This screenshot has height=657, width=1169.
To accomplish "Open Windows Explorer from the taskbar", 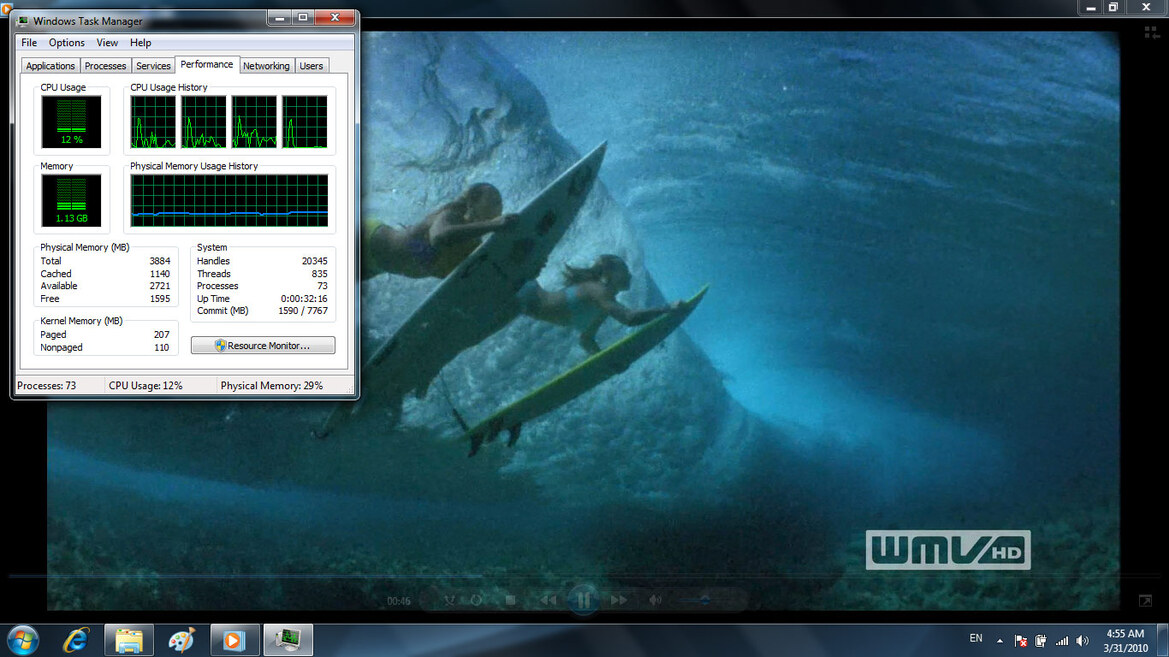I will [x=129, y=640].
